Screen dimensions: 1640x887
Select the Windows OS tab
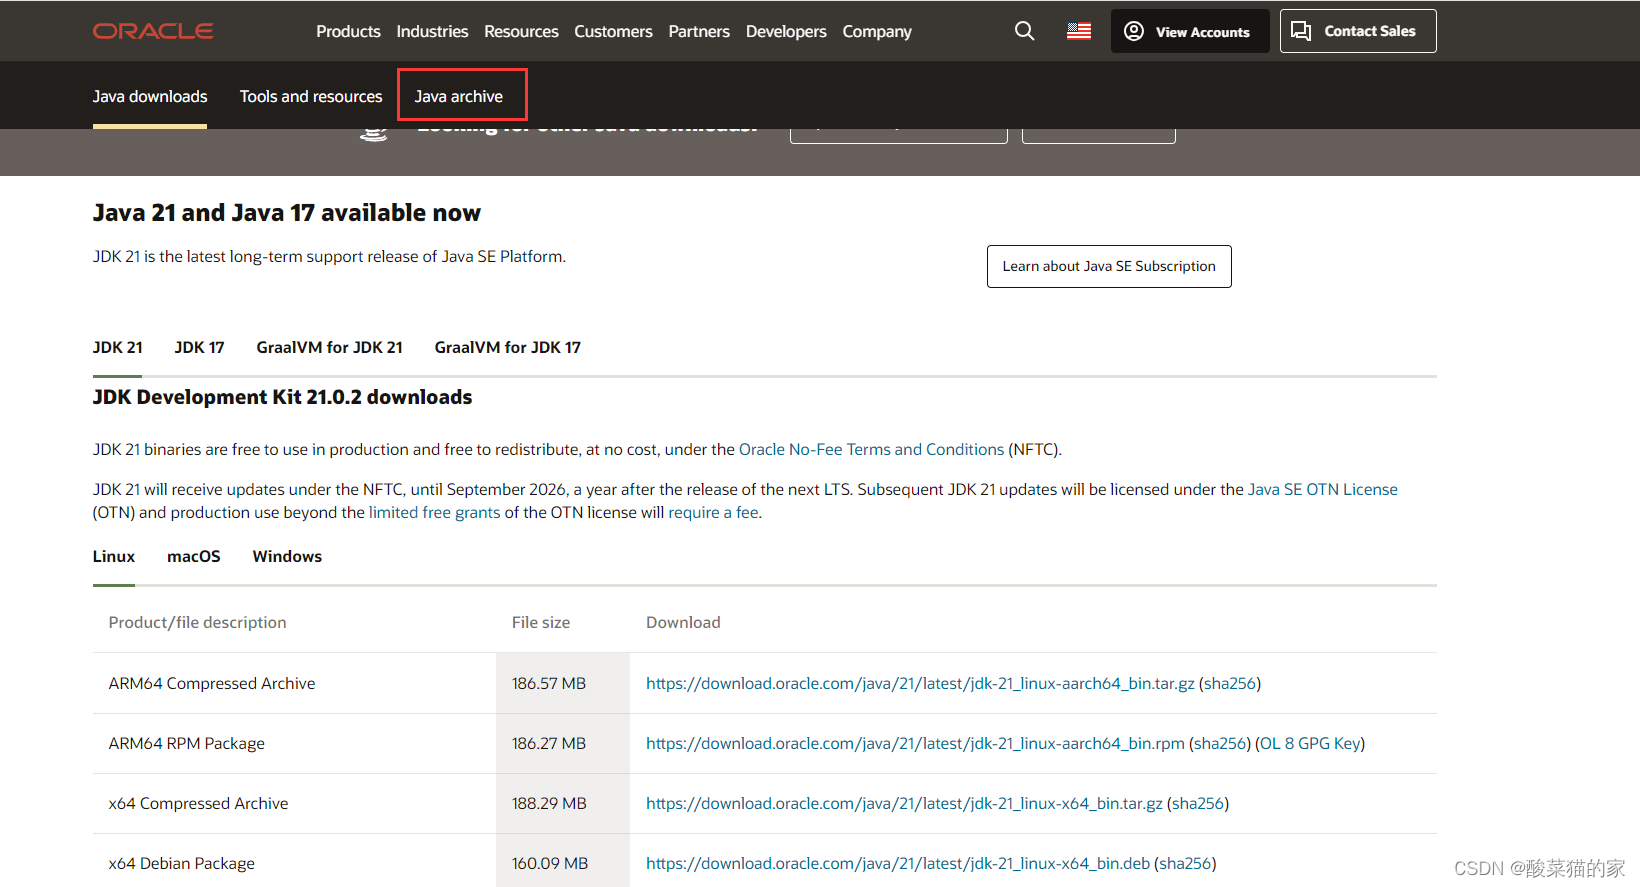click(287, 556)
